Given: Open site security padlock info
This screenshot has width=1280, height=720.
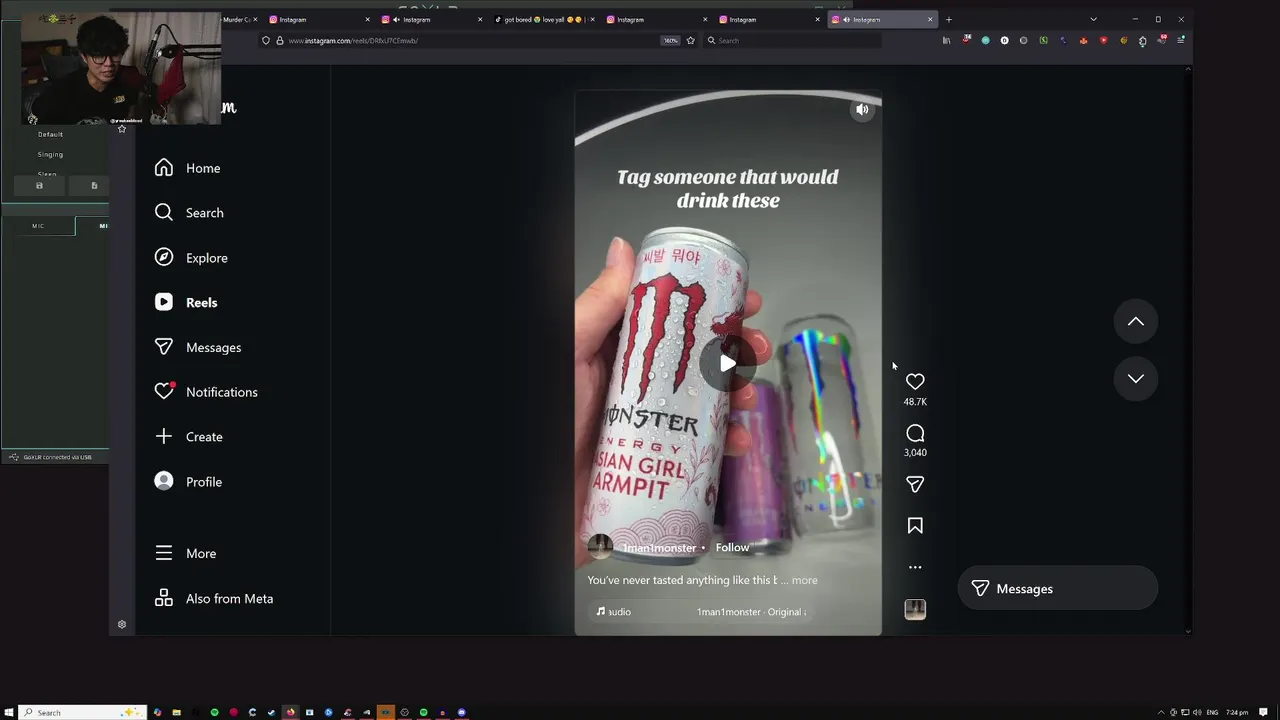Looking at the screenshot, I should (x=280, y=41).
